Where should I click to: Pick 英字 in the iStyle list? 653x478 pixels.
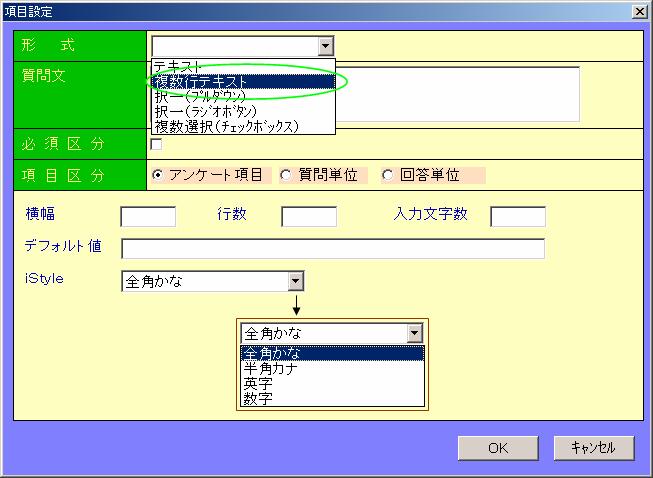click(332, 383)
